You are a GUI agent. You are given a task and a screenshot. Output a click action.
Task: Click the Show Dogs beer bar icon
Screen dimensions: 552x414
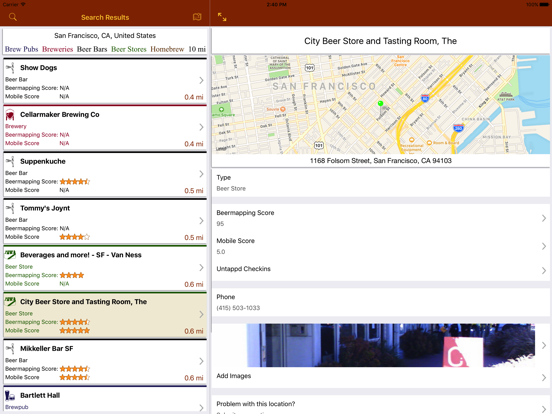point(11,67)
